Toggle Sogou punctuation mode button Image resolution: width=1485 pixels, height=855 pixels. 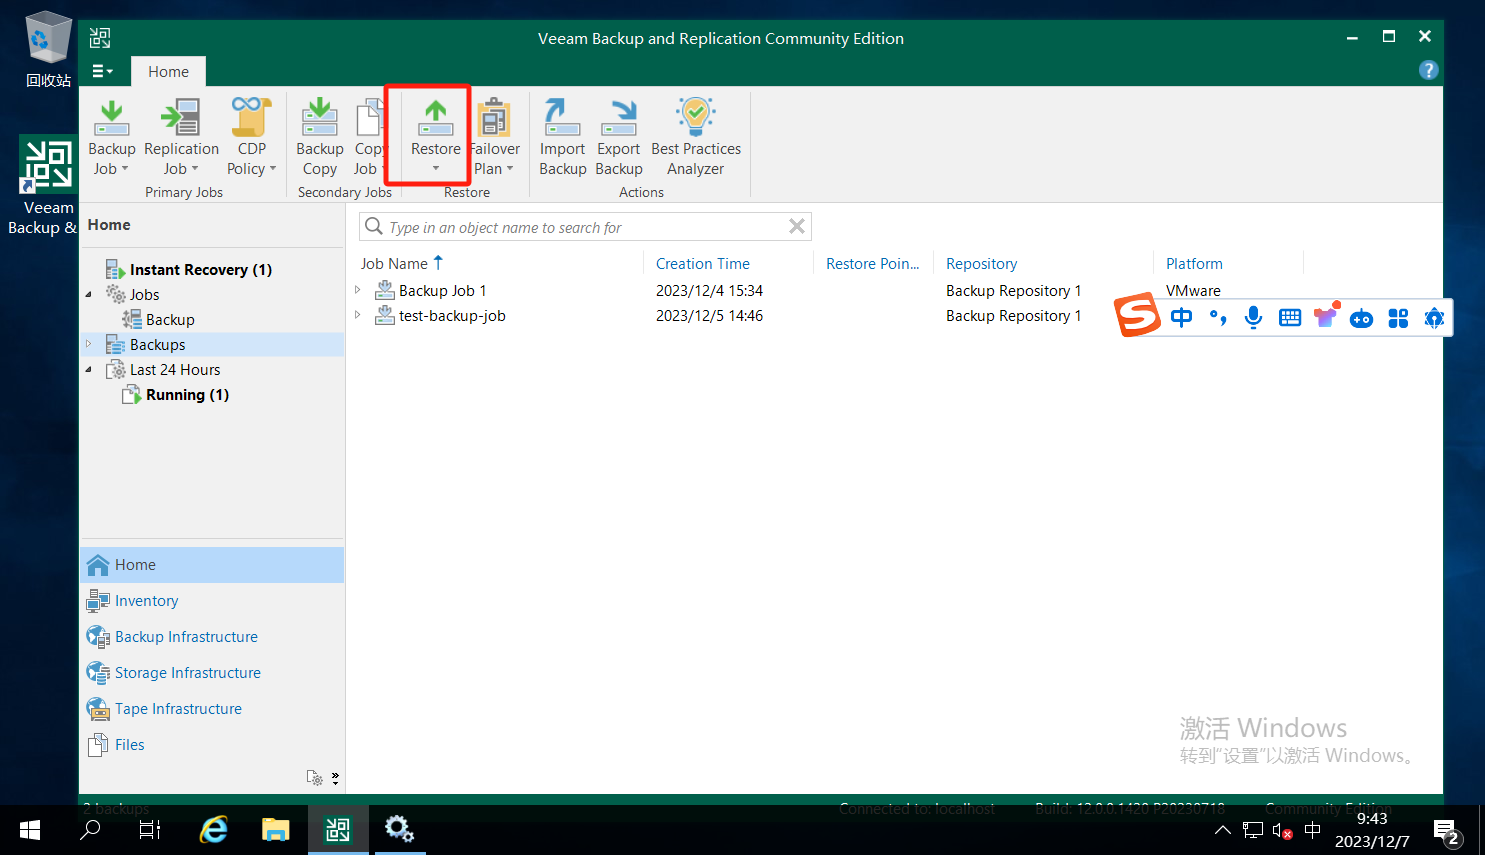coord(1217,318)
